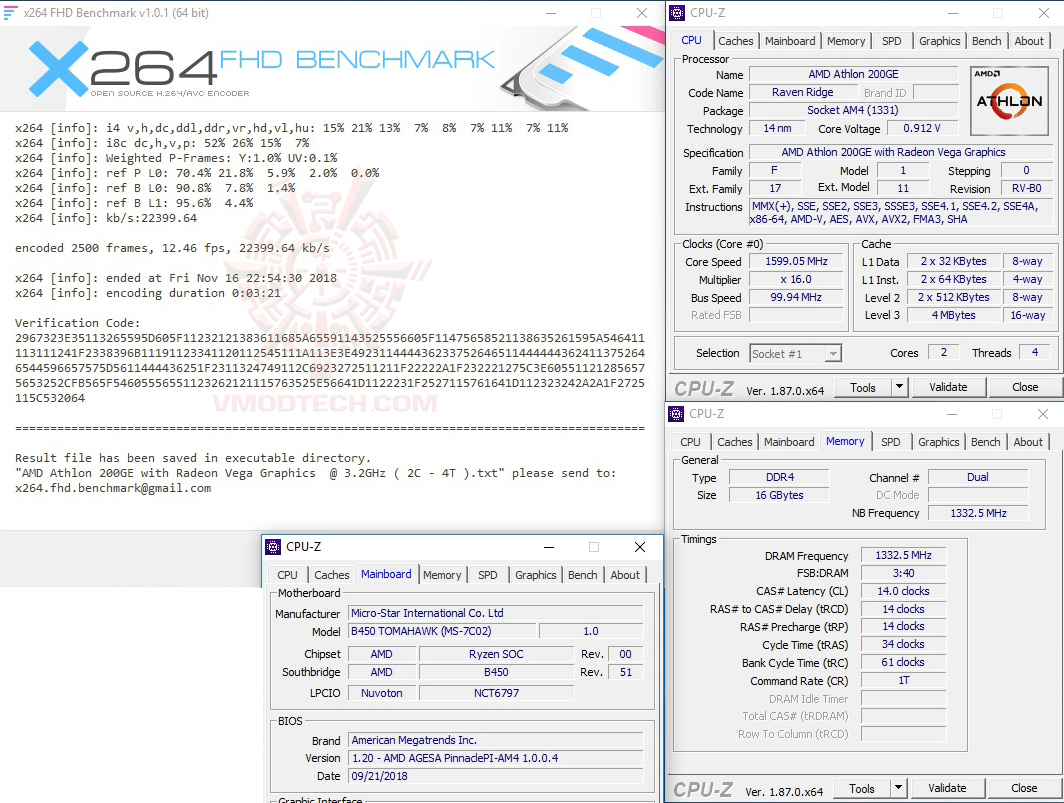Click x264.fhd.benchmark@gmail.com email text
1064x803 pixels.
(x=113, y=488)
